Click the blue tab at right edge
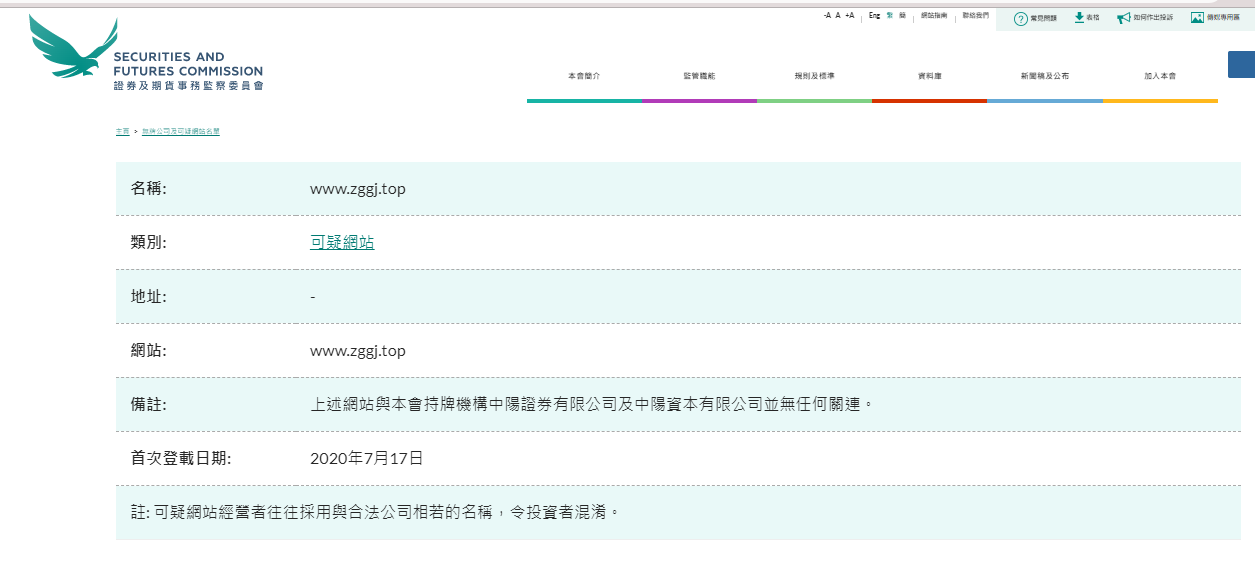The height and width of the screenshot is (563, 1255). coord(1241,64)
